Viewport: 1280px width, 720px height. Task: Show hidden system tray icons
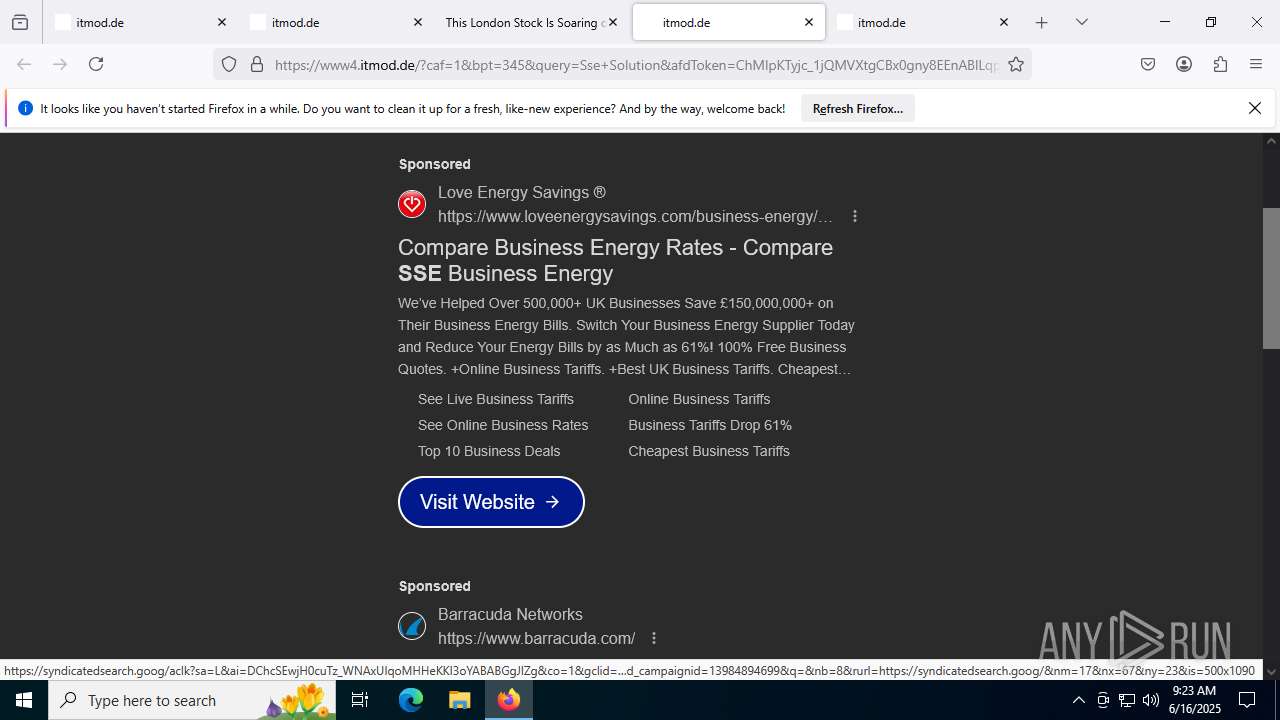(x=1078, y=700)
